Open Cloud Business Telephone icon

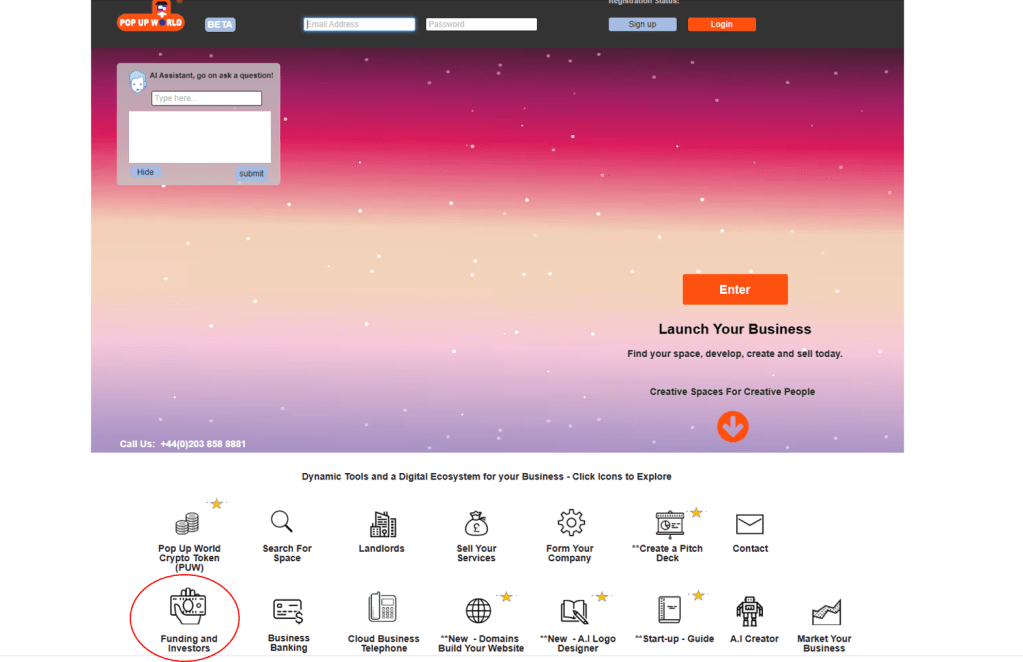(382, 608)
